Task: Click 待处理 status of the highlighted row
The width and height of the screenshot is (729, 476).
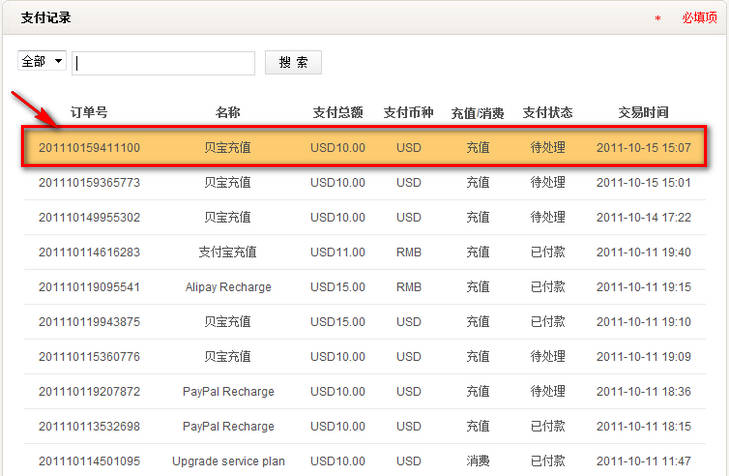Action: click(547, 148)
